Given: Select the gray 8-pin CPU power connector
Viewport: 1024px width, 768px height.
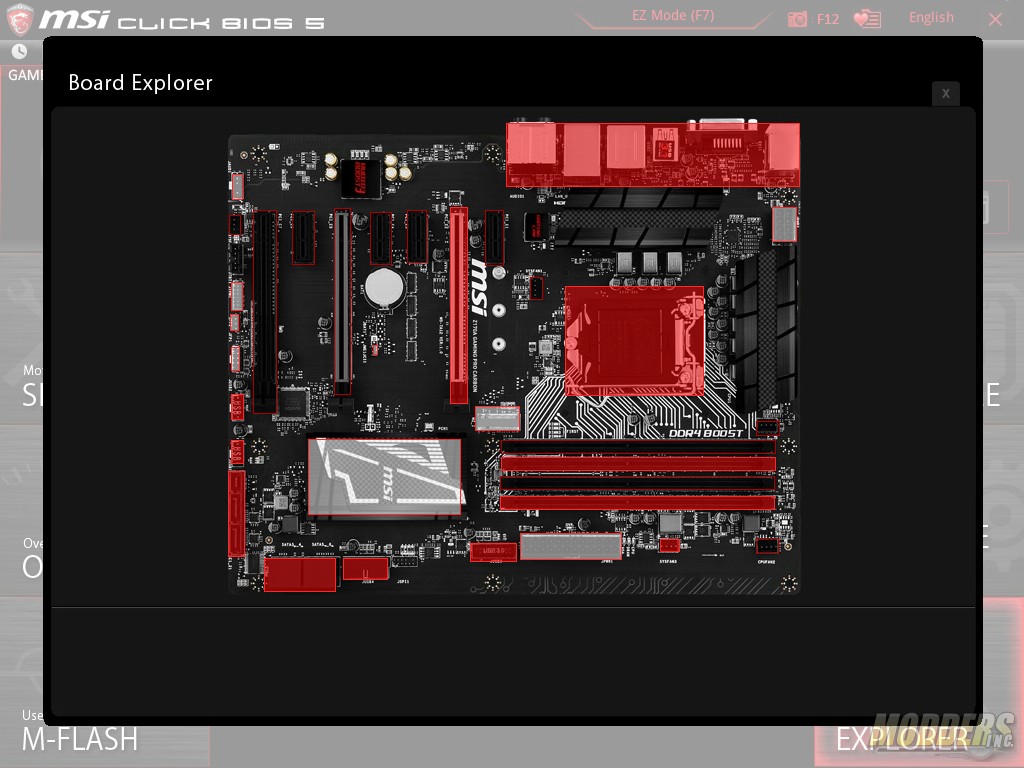Looking at the screenshot, I should tap(784, 224).
